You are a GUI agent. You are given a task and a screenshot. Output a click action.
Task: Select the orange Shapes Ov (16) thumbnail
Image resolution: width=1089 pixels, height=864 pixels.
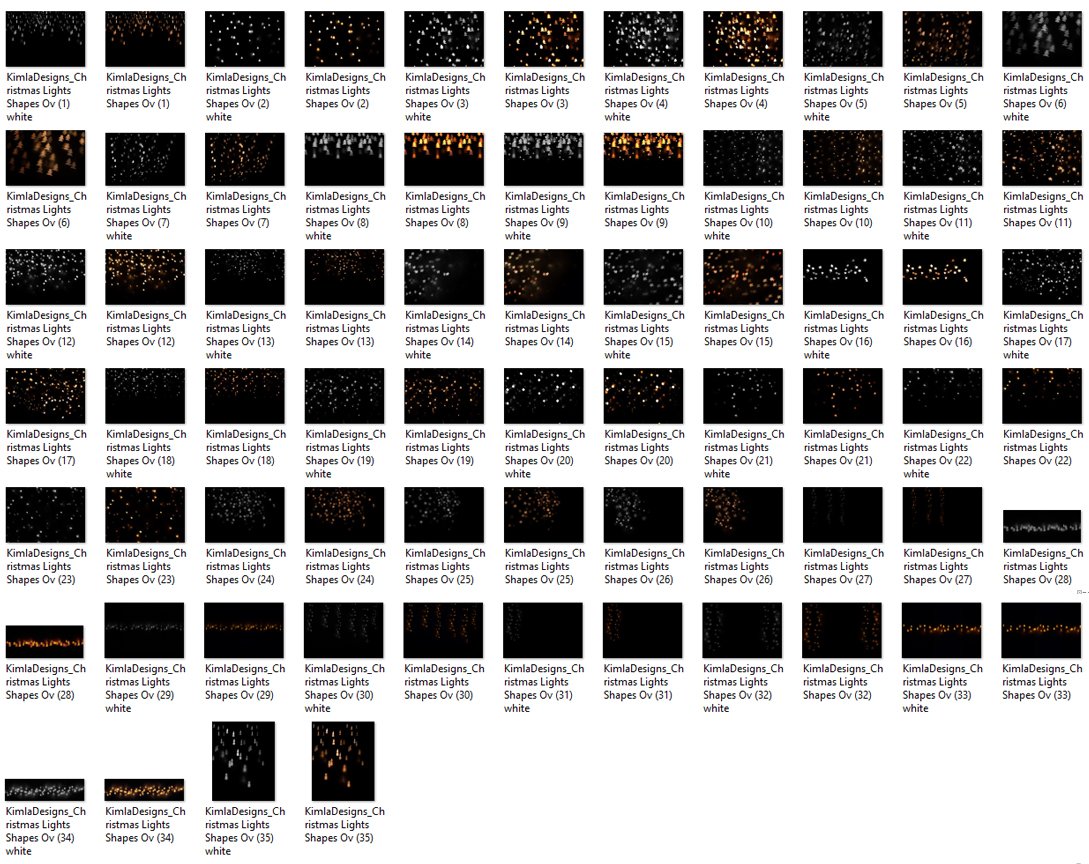(942, 276)
